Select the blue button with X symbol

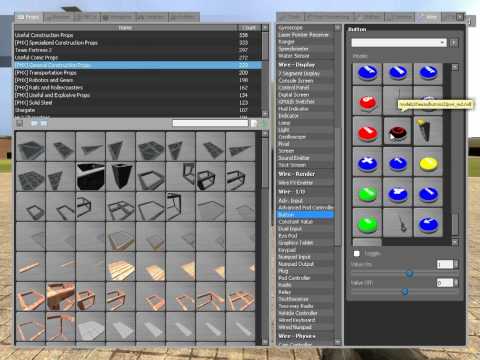[x=367, y=162]
